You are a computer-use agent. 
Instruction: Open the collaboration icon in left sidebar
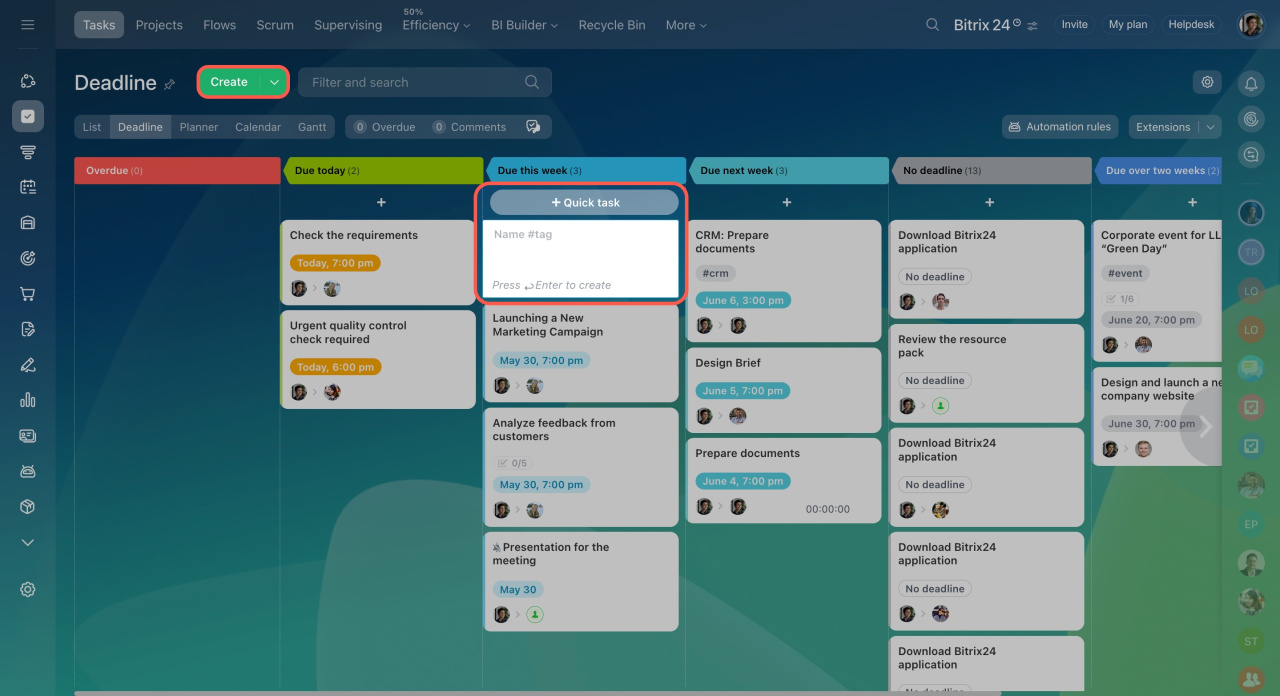click(x=28, y=81)
